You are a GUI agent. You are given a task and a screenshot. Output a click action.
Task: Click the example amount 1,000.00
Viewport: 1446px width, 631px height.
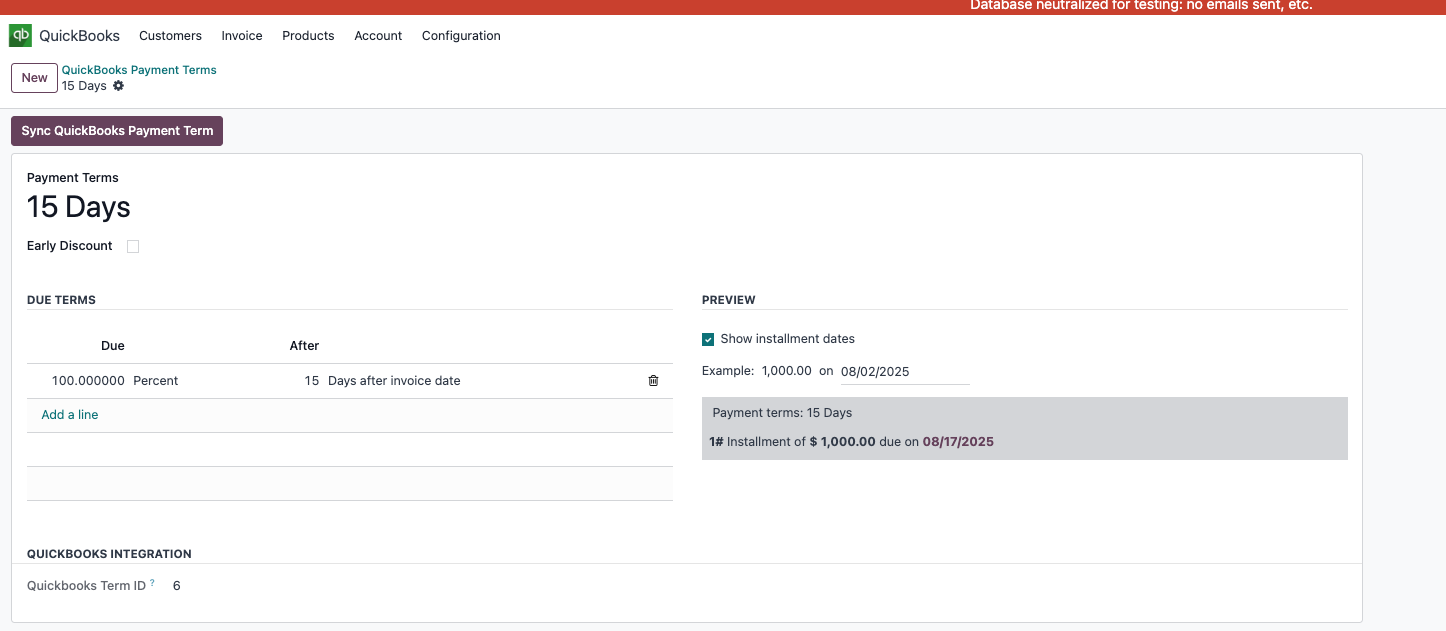pos(787,371)
